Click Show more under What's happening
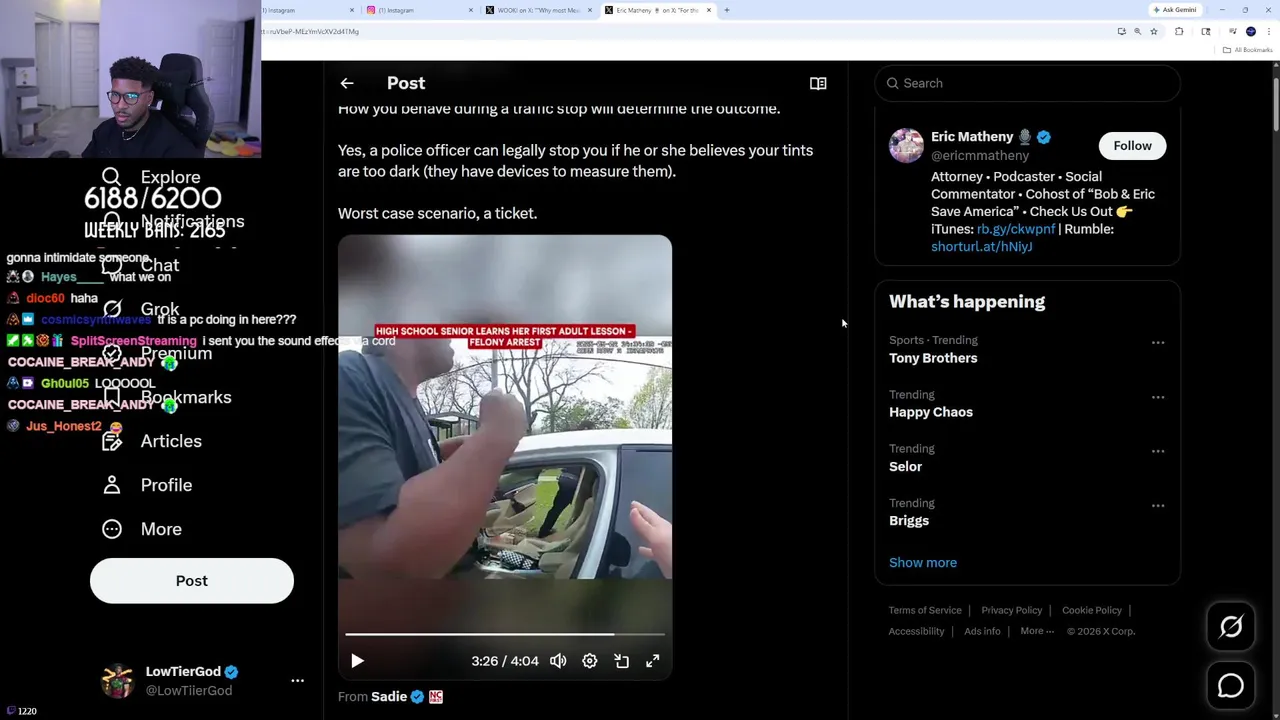The height and width of the screenshot is (720, 1280). pyautogui.click(x=923, y=562)
